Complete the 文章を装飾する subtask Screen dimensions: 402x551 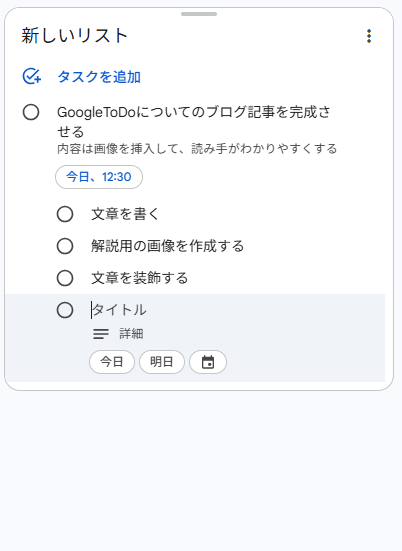coord(65,278)
